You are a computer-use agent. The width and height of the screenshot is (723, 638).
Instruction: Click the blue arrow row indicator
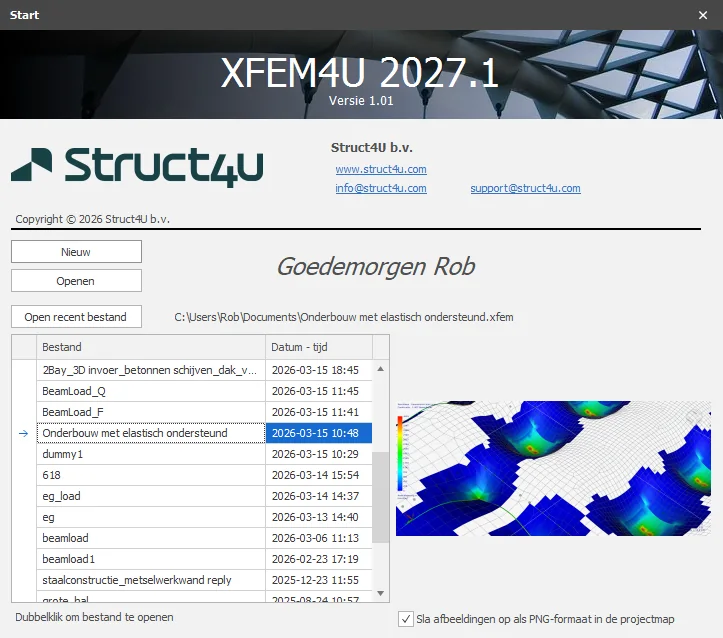point(24,433)
